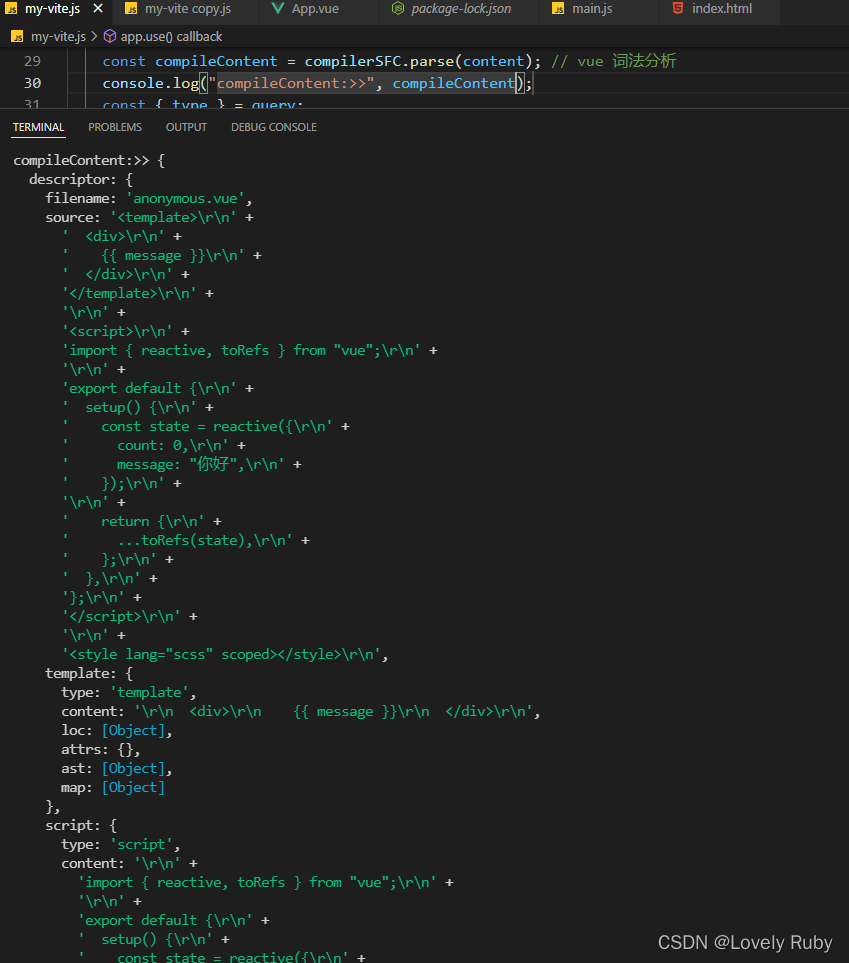
Task: Click compilerSFC in line 29
Action: point(353,61)
